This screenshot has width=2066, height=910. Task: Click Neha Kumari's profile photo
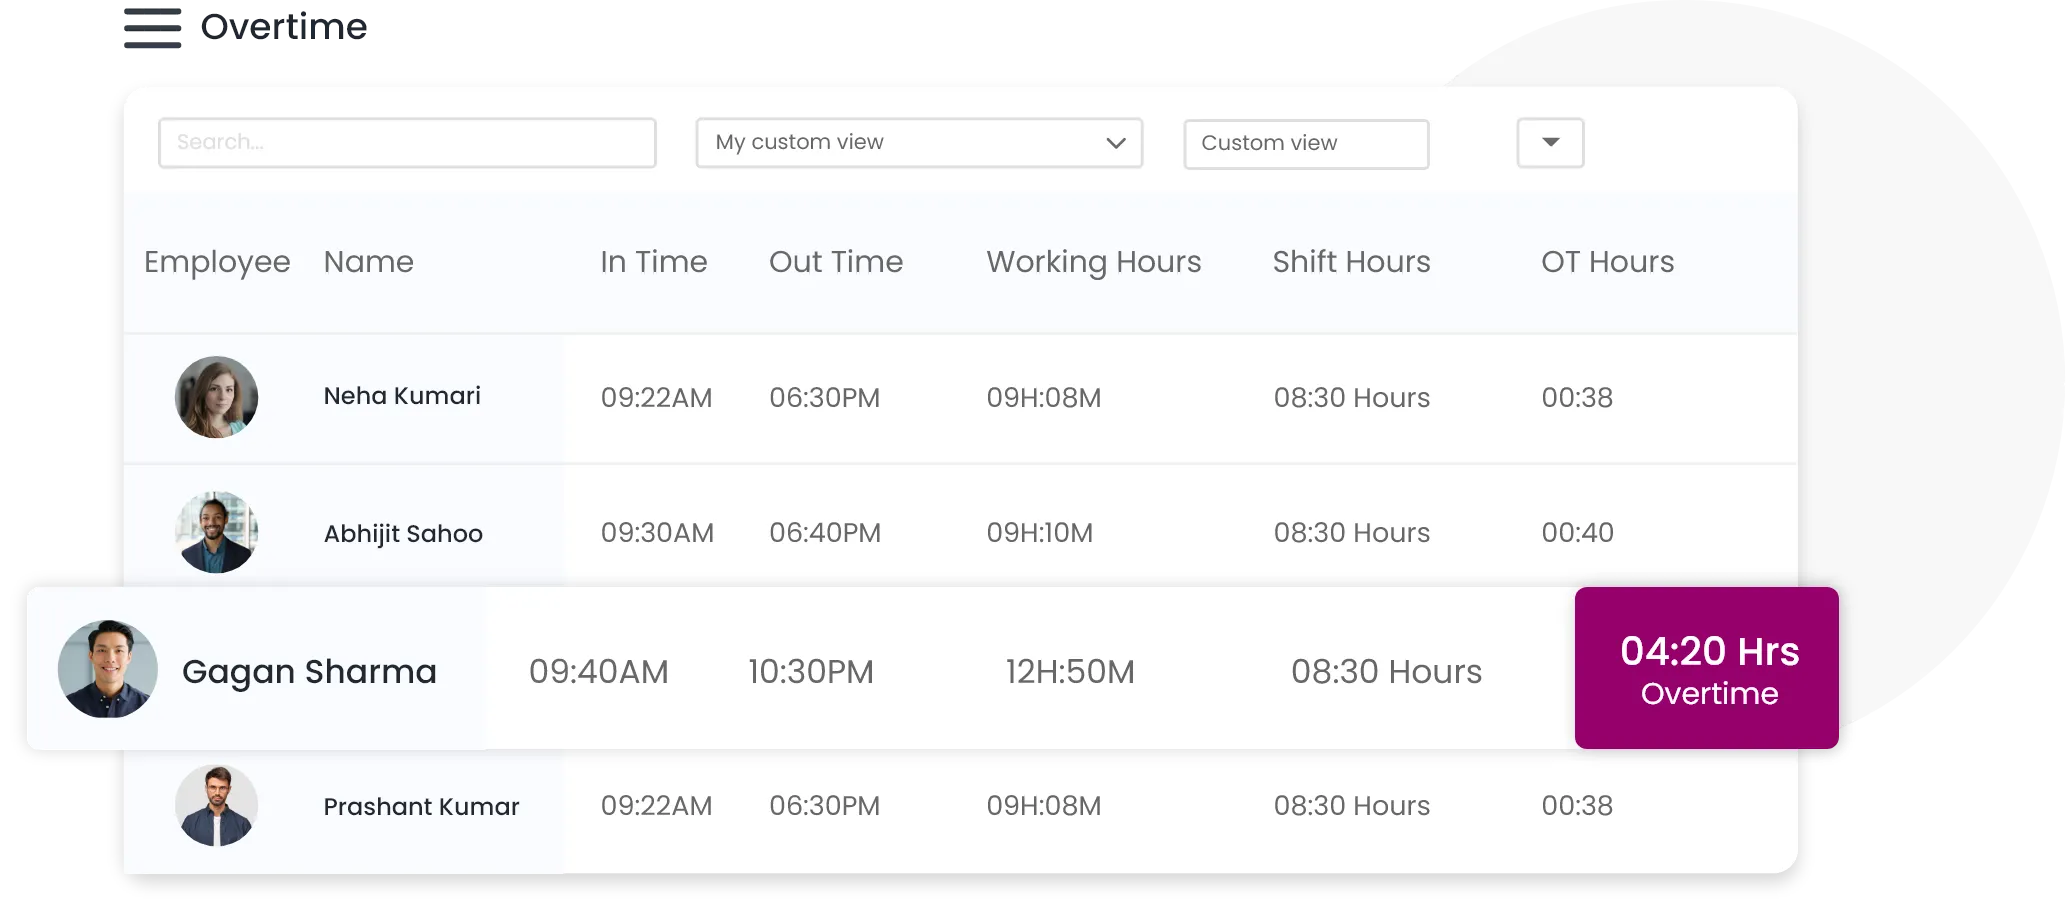point(216,397)
